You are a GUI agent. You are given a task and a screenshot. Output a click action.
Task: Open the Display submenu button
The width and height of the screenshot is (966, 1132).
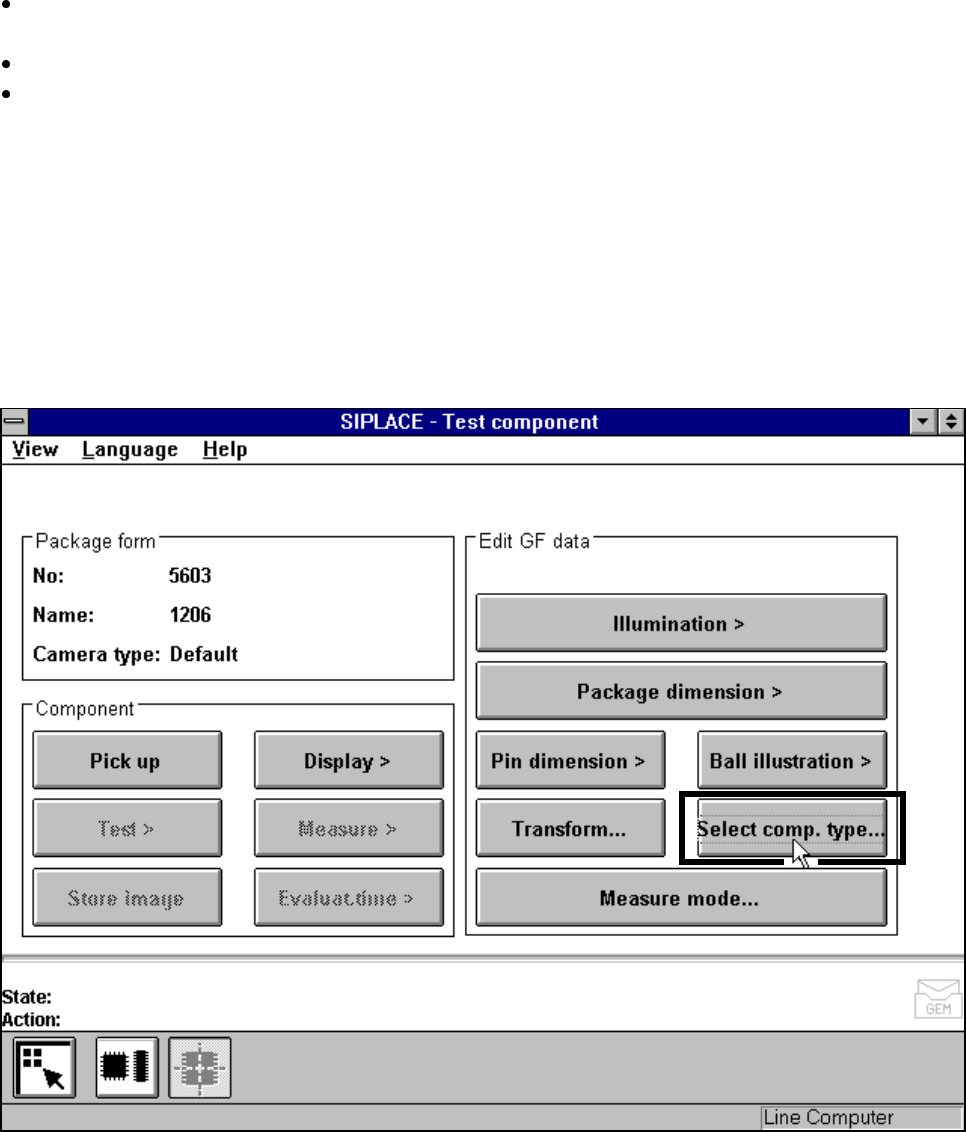349,760
